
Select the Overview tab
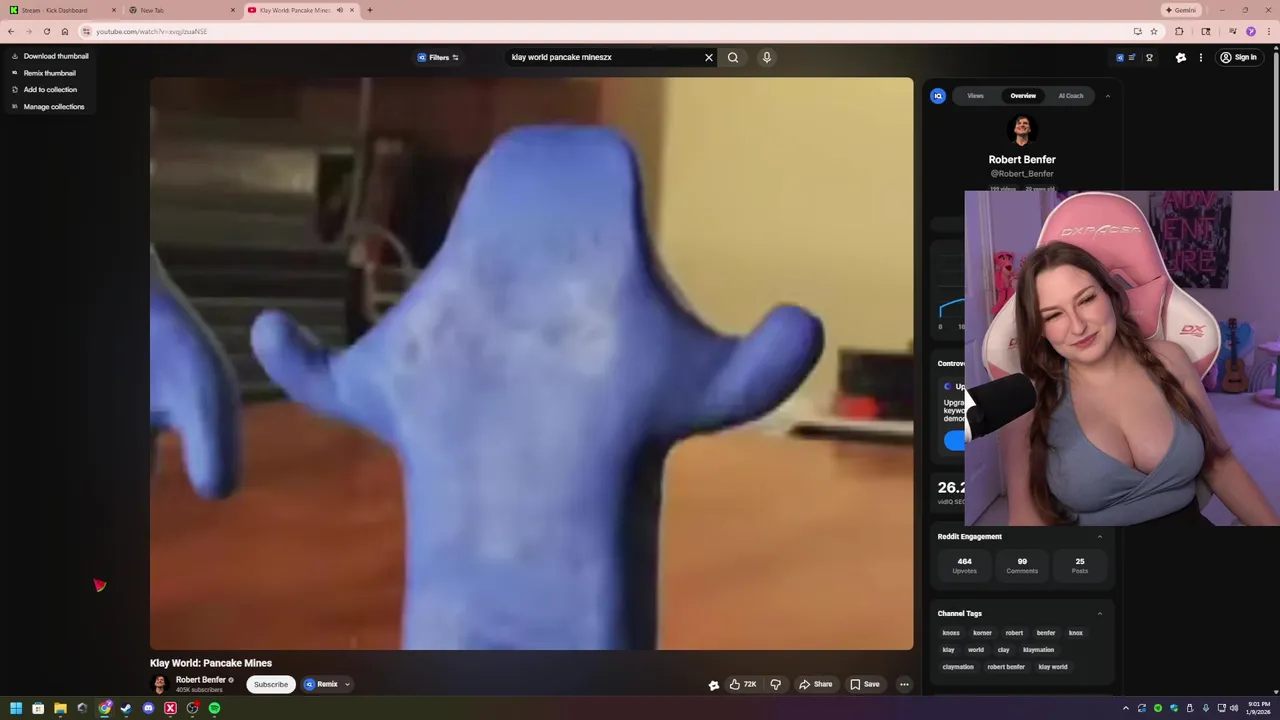tap(1023, 96)
